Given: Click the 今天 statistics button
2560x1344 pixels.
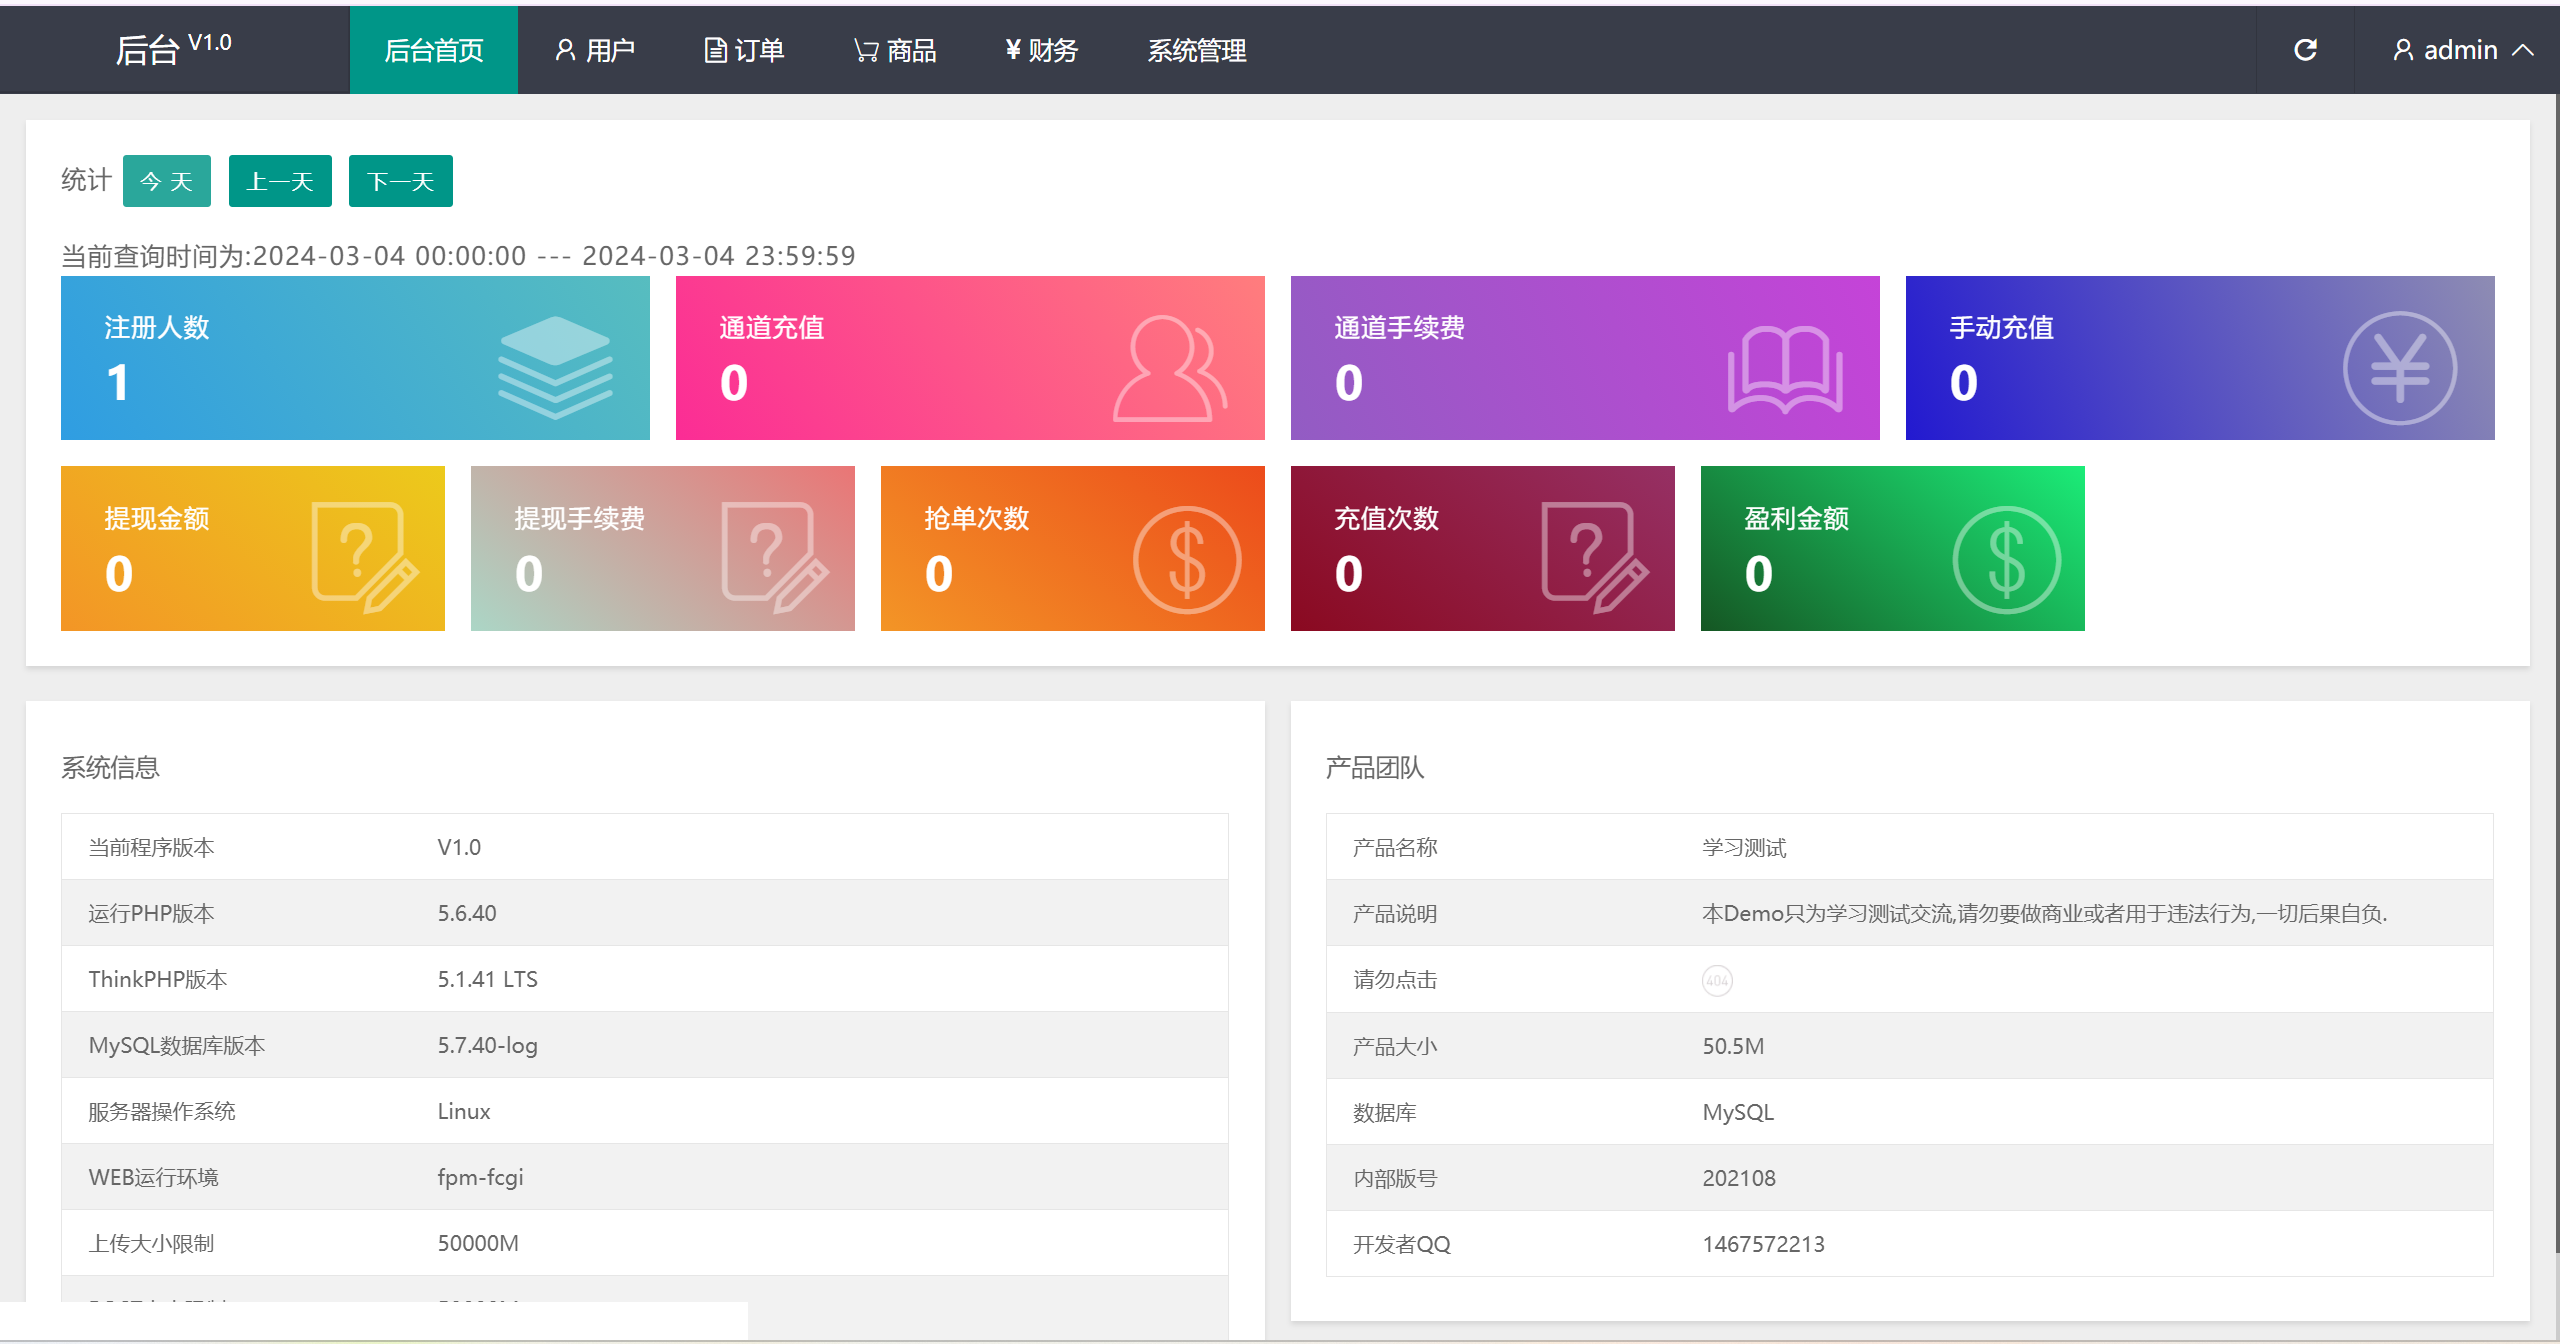Looking at the screenshot, I should [x=166, y=181].
